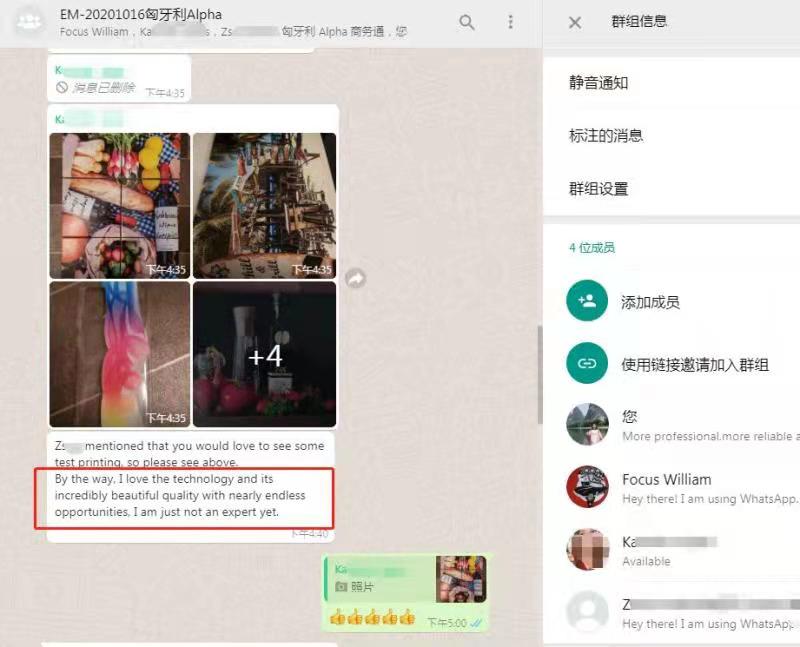Click the search icon in chat header
The height and width of the screenshot is (647, 800).
tap(467, 22)
